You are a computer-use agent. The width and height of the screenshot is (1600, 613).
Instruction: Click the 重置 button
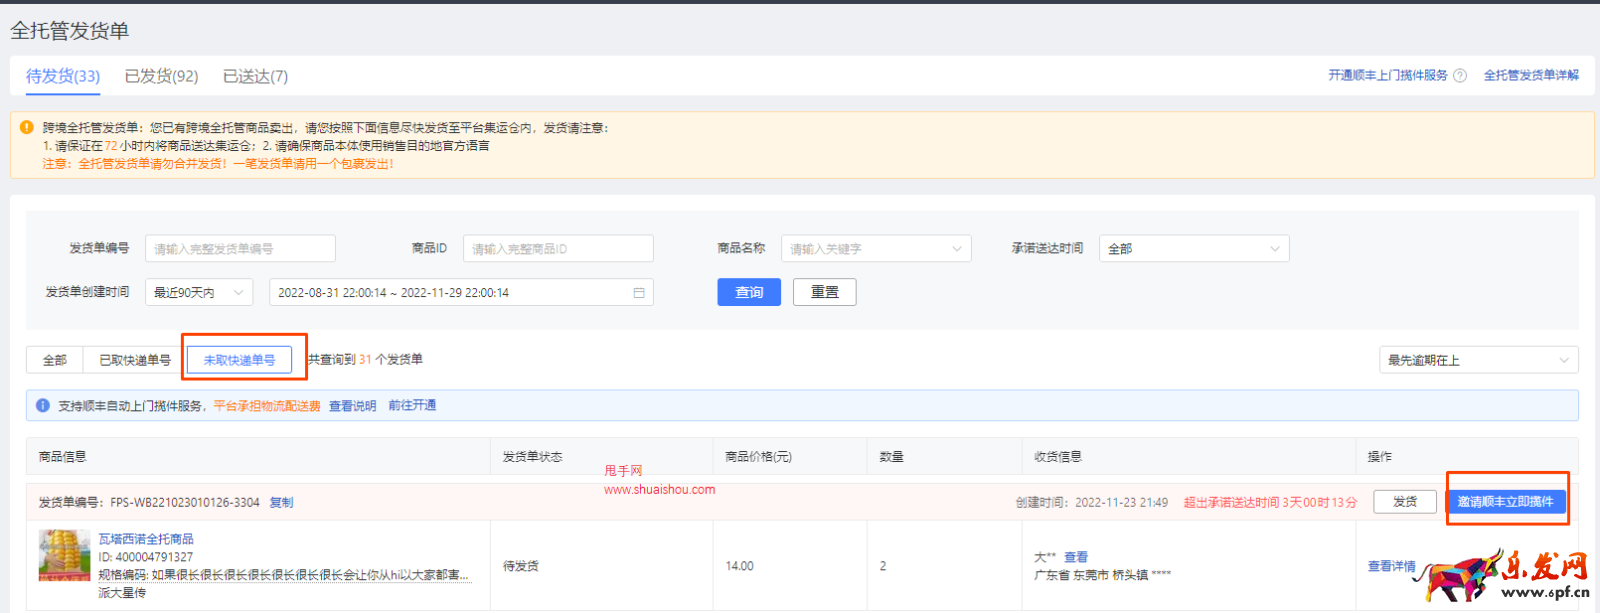point(824,292)
